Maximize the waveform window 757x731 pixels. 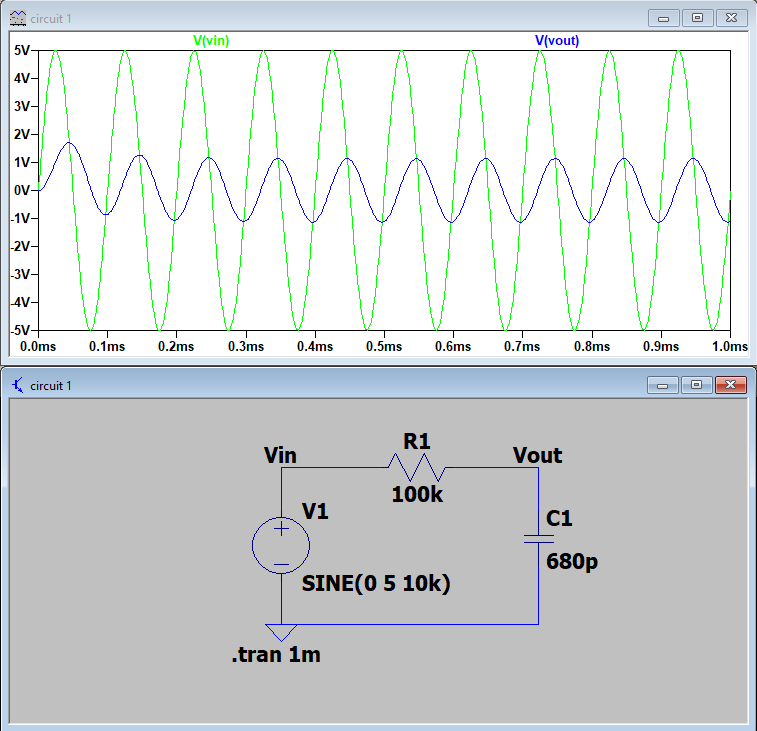[697, 18]
